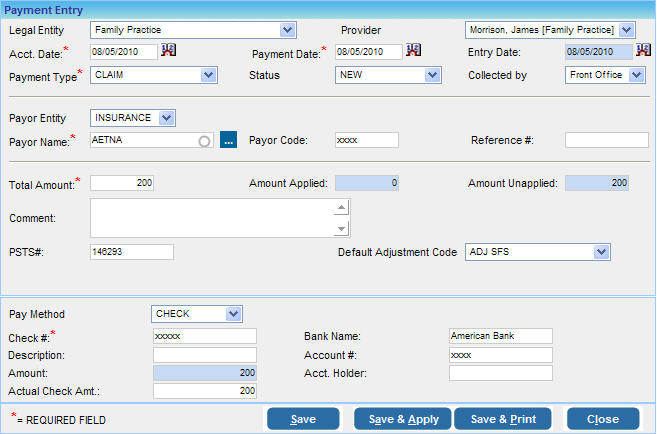Click the Default Adjustment Code label

click(397, 252)
